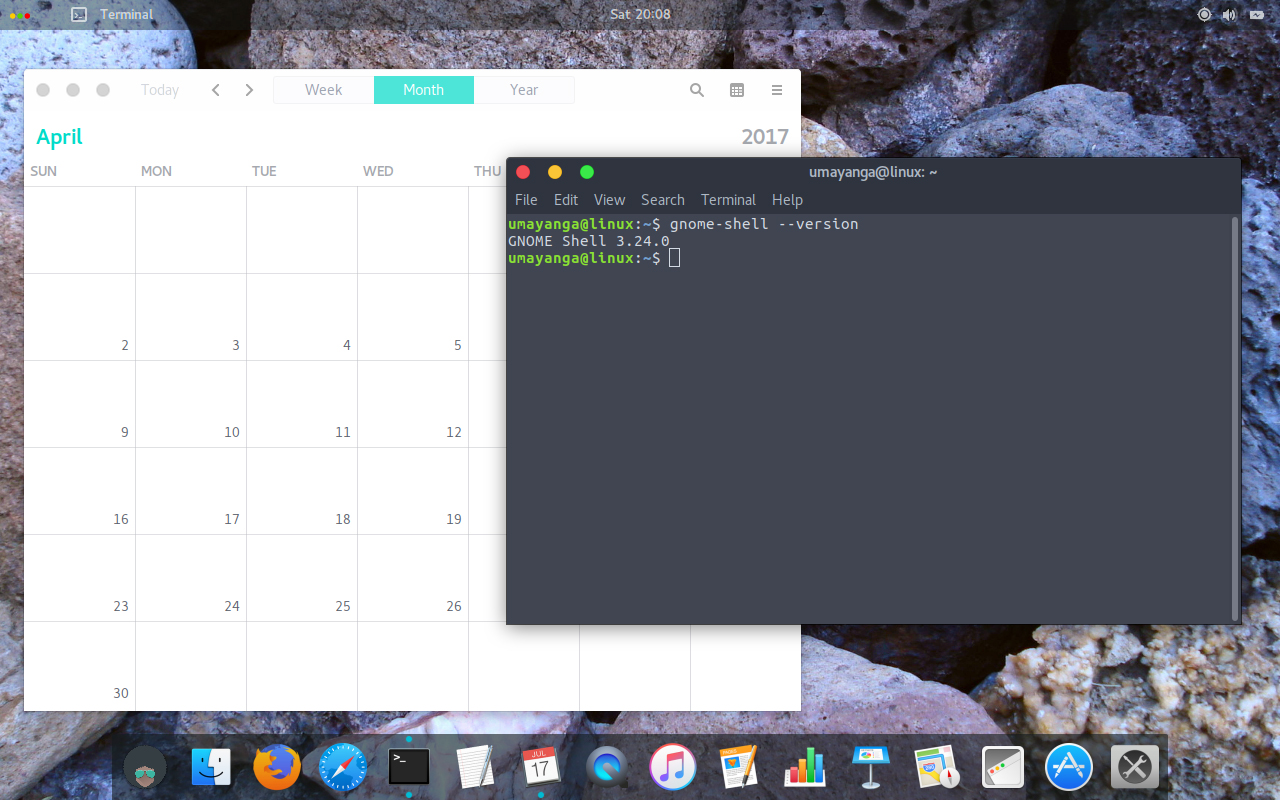Image resolution: width=1280 pixels, height=800 pixels.
Task: Open the Numbers bar chart dock icon
Action: pyautogui.click(x=804, y=768)
